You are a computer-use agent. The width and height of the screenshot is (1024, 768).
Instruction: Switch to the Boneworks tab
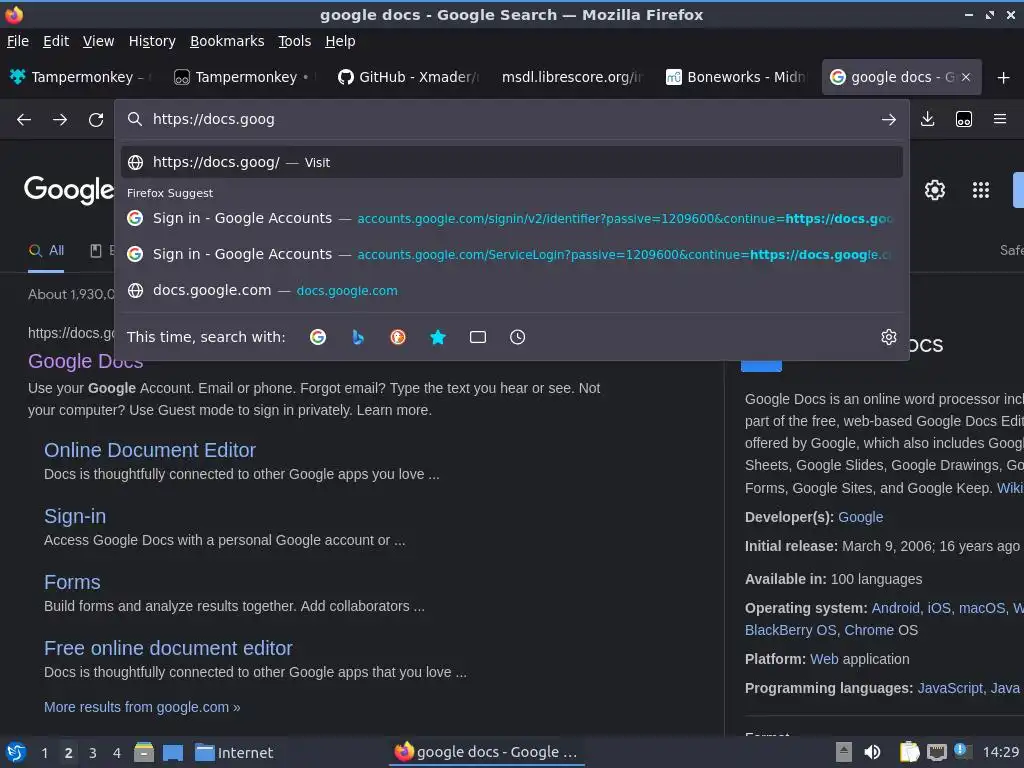(736, 77)
